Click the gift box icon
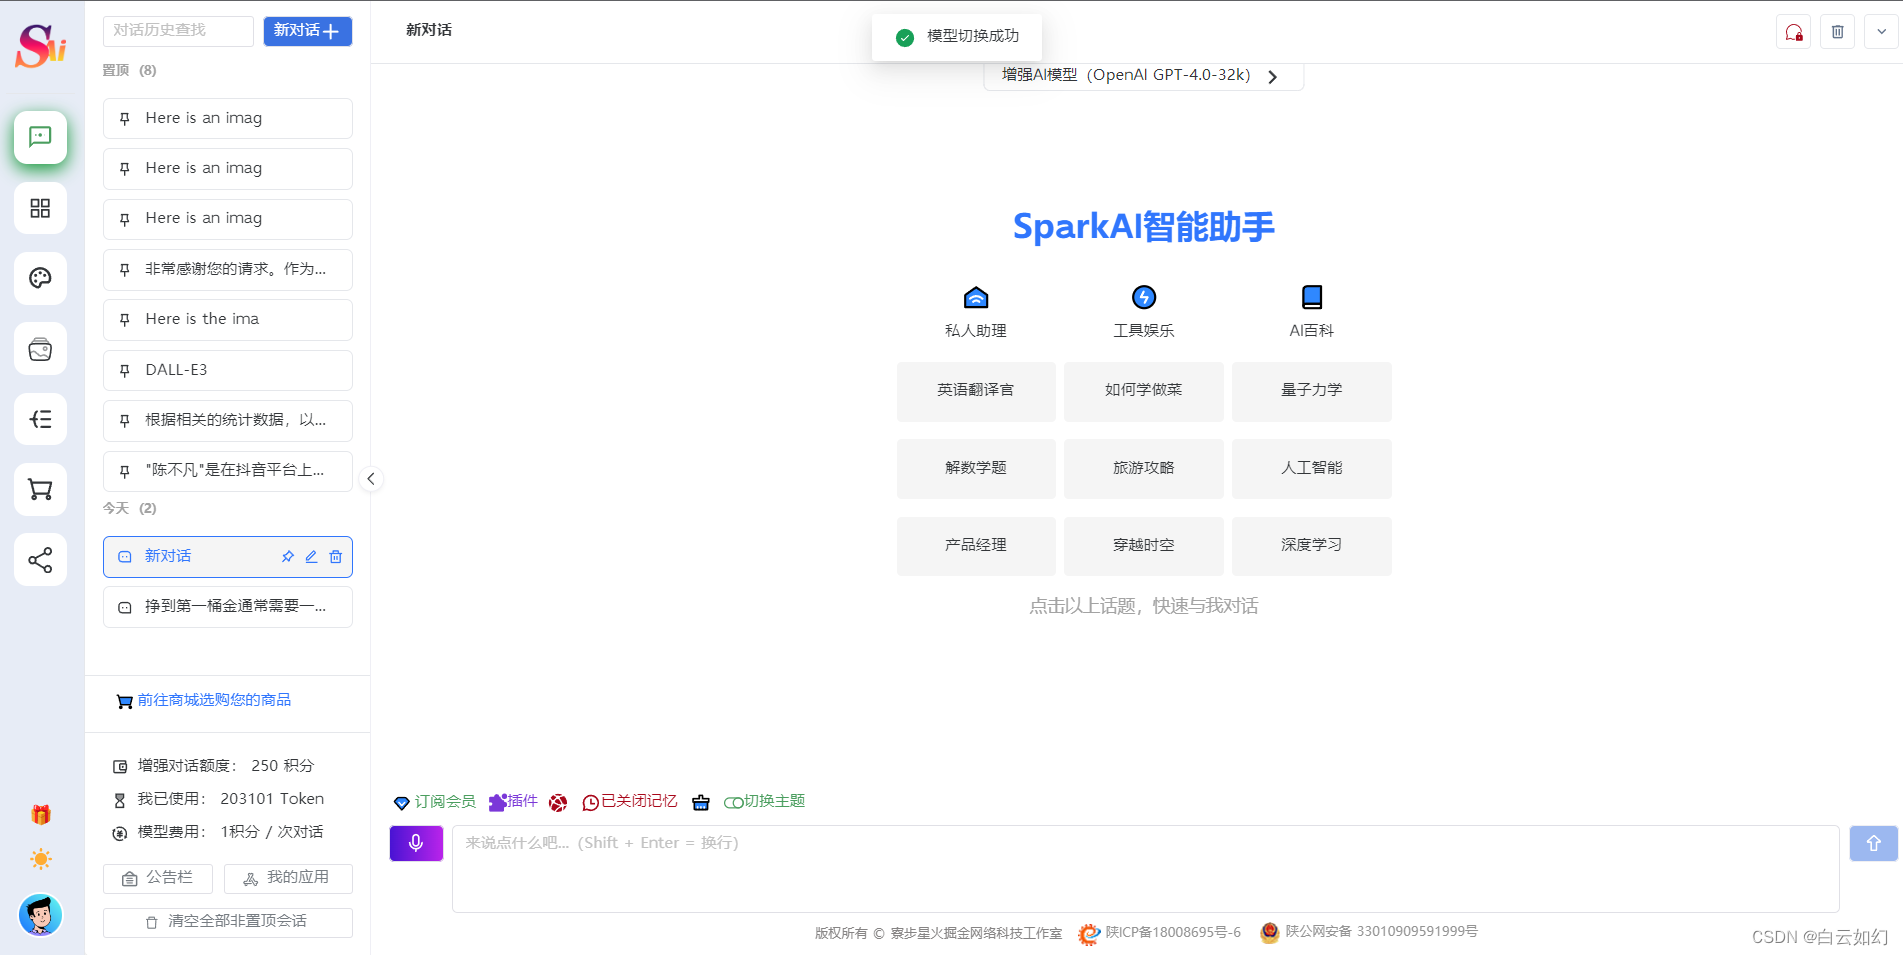 click(x=41, y=814)
